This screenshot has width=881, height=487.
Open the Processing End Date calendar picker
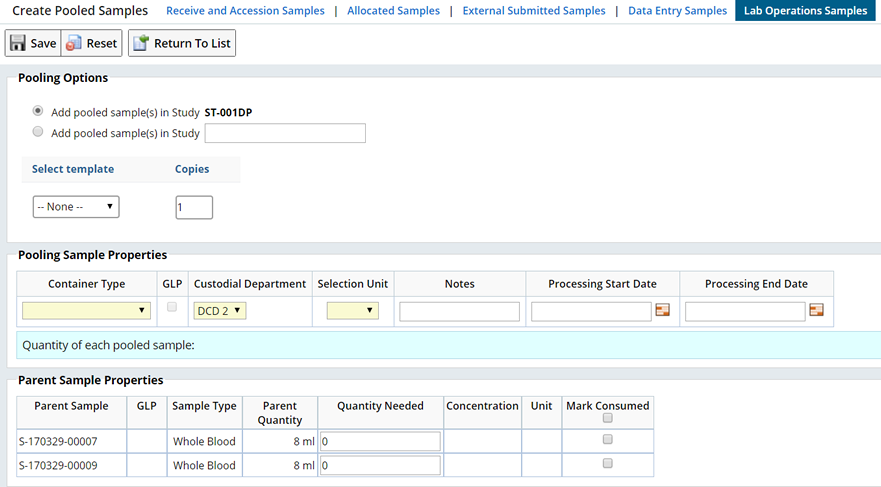tap(816, 310)
